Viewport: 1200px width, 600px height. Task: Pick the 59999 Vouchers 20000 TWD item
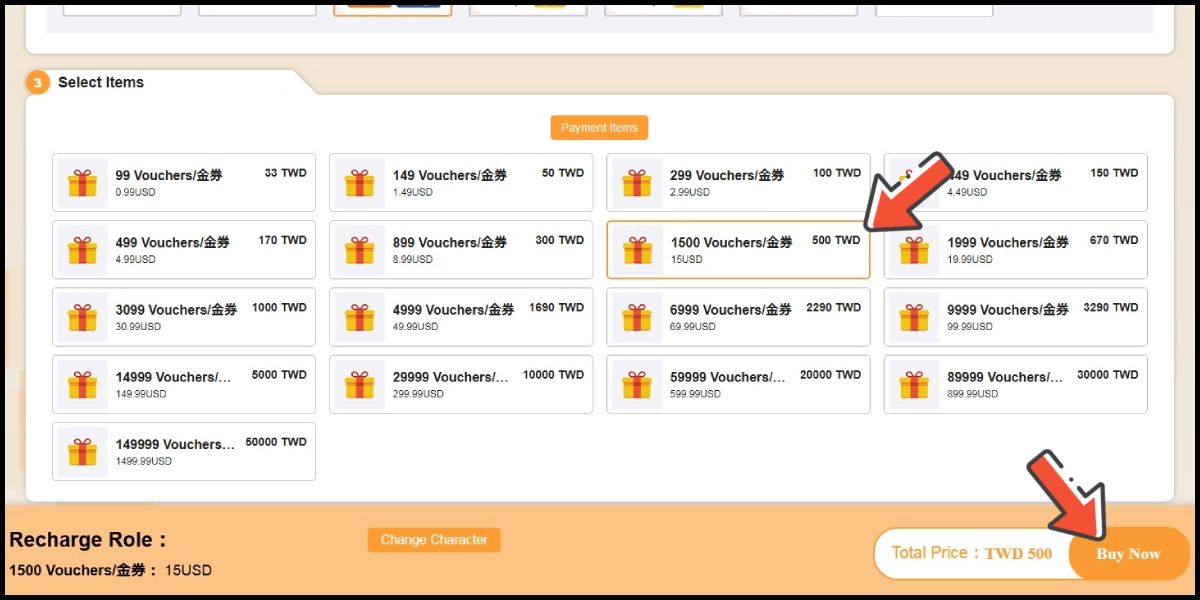[738, 384]
